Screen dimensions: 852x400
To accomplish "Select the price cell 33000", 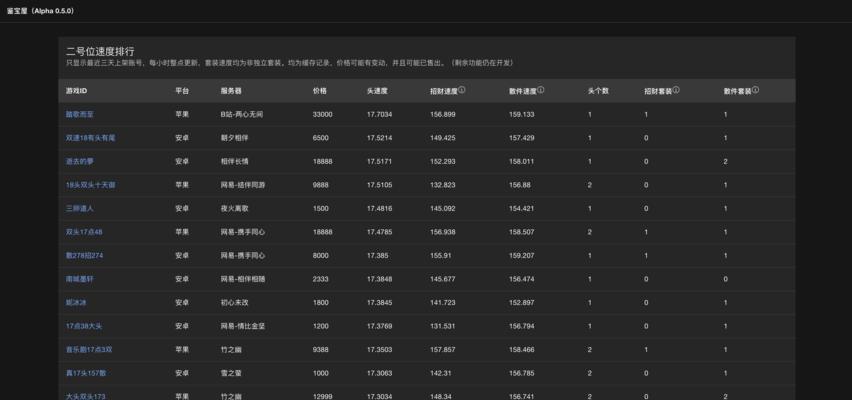I will click(323, 115).
